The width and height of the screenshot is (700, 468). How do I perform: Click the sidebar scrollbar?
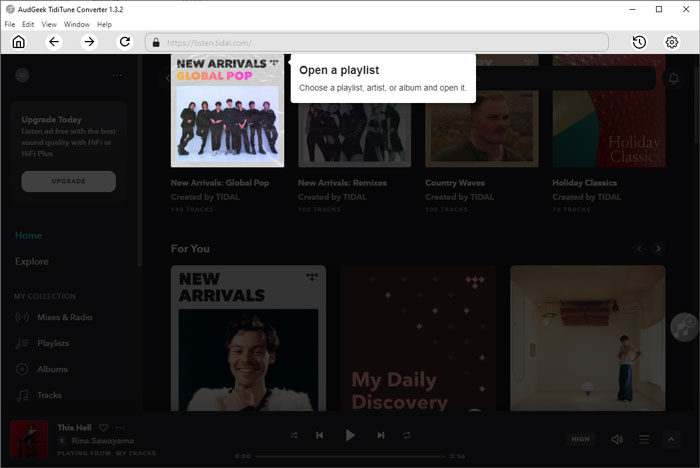click(139, 161)
